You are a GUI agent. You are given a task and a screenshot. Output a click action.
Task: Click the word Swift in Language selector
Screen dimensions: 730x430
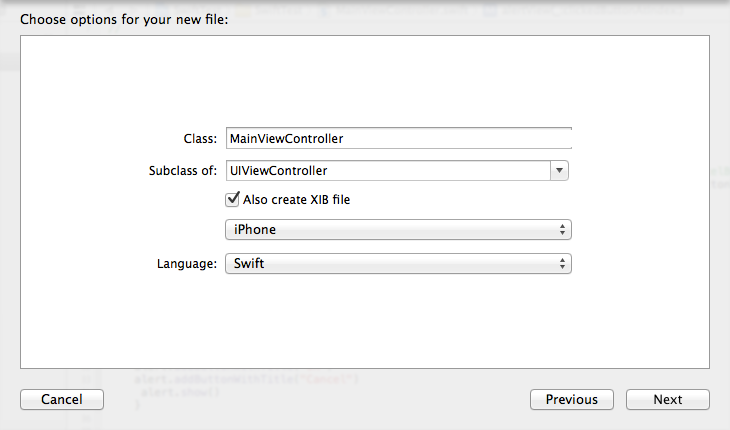click(x=249, y=263)
